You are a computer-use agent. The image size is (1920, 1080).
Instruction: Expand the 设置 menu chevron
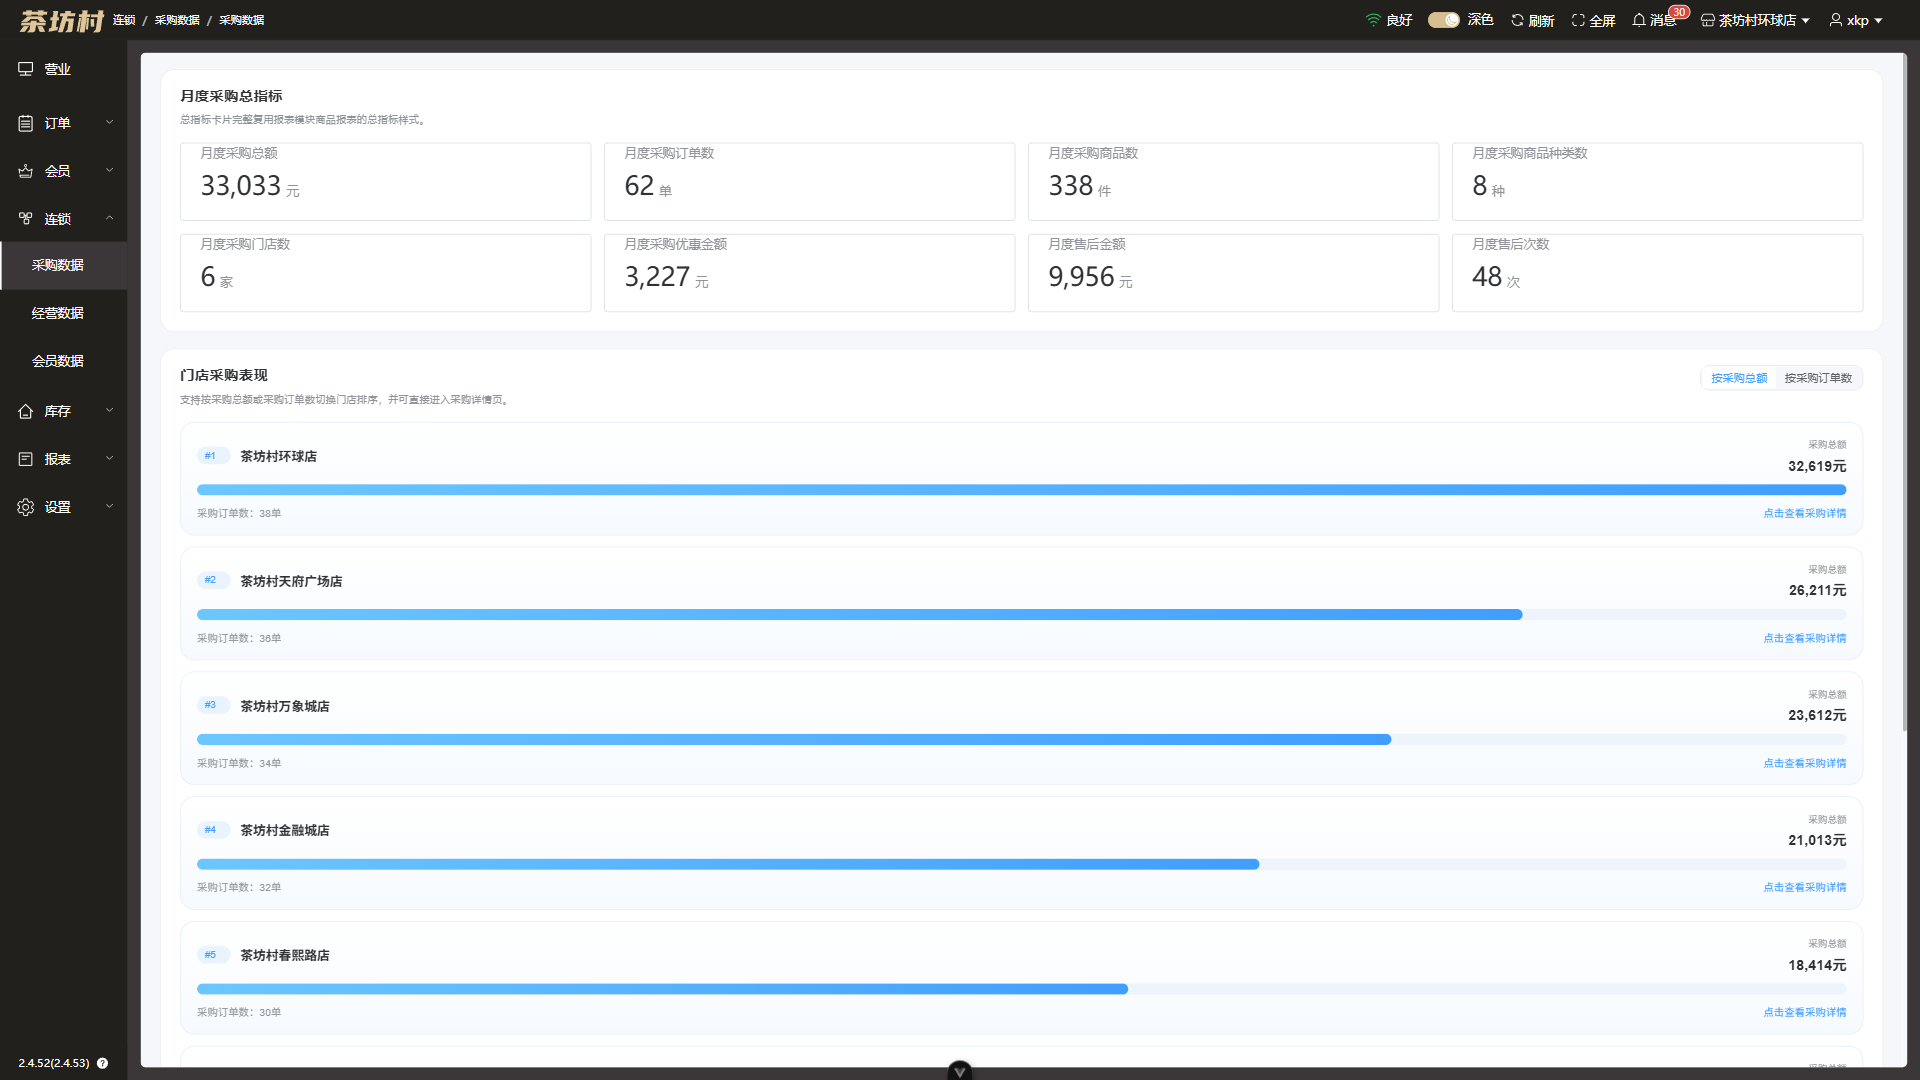110,507
